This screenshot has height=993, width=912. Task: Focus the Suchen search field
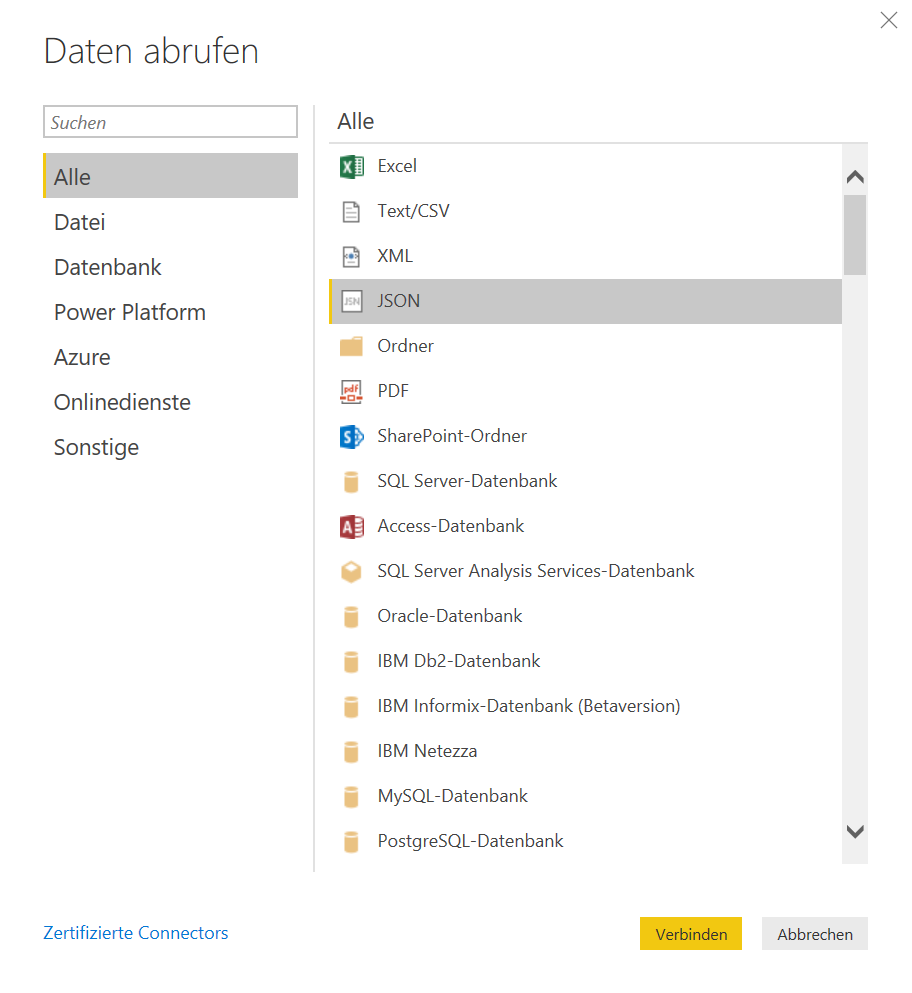click(170, 122)
